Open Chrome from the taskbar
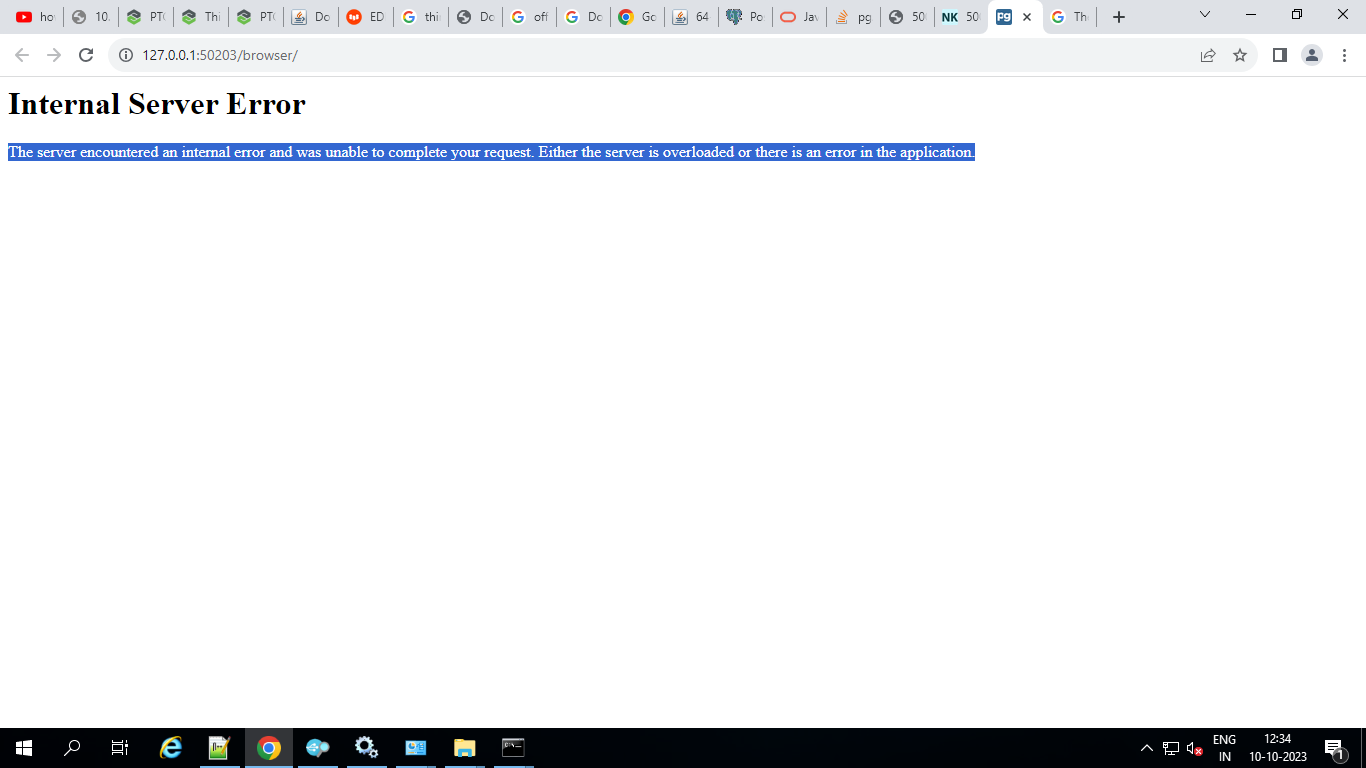 pos(268,747)
